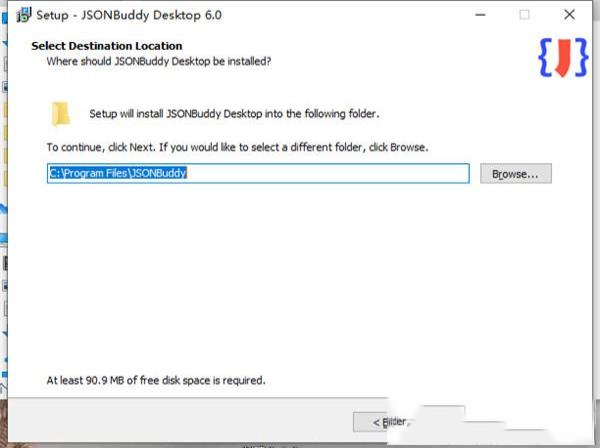Viewport: 600px width, 448px height.
Task: Place cursor in empty part of path field
Action: click(330, 173)
